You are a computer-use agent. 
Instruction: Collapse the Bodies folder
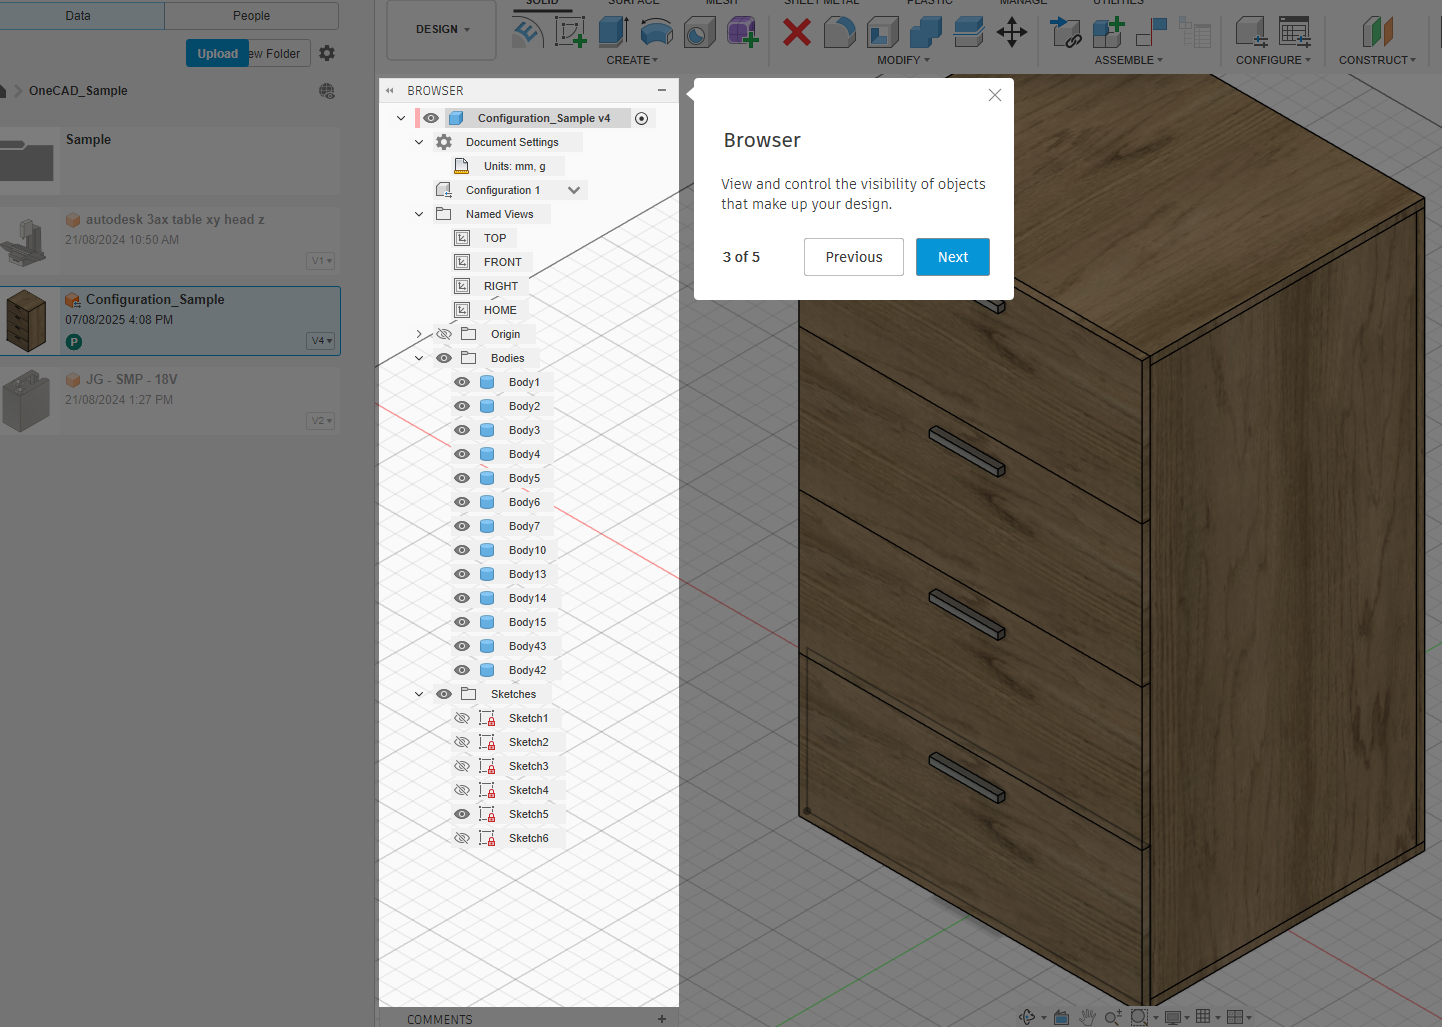pos(419,358)
